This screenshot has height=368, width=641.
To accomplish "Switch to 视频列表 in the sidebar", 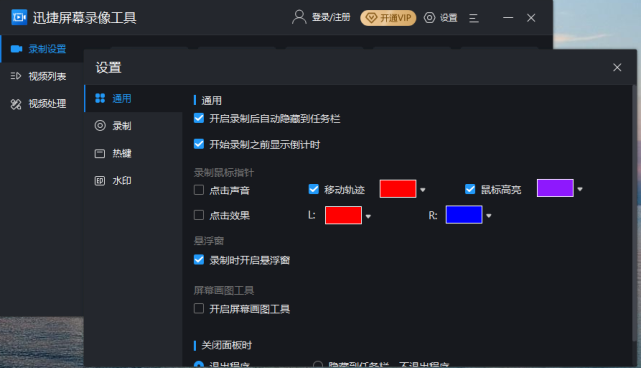I will (x=42, y=76).
